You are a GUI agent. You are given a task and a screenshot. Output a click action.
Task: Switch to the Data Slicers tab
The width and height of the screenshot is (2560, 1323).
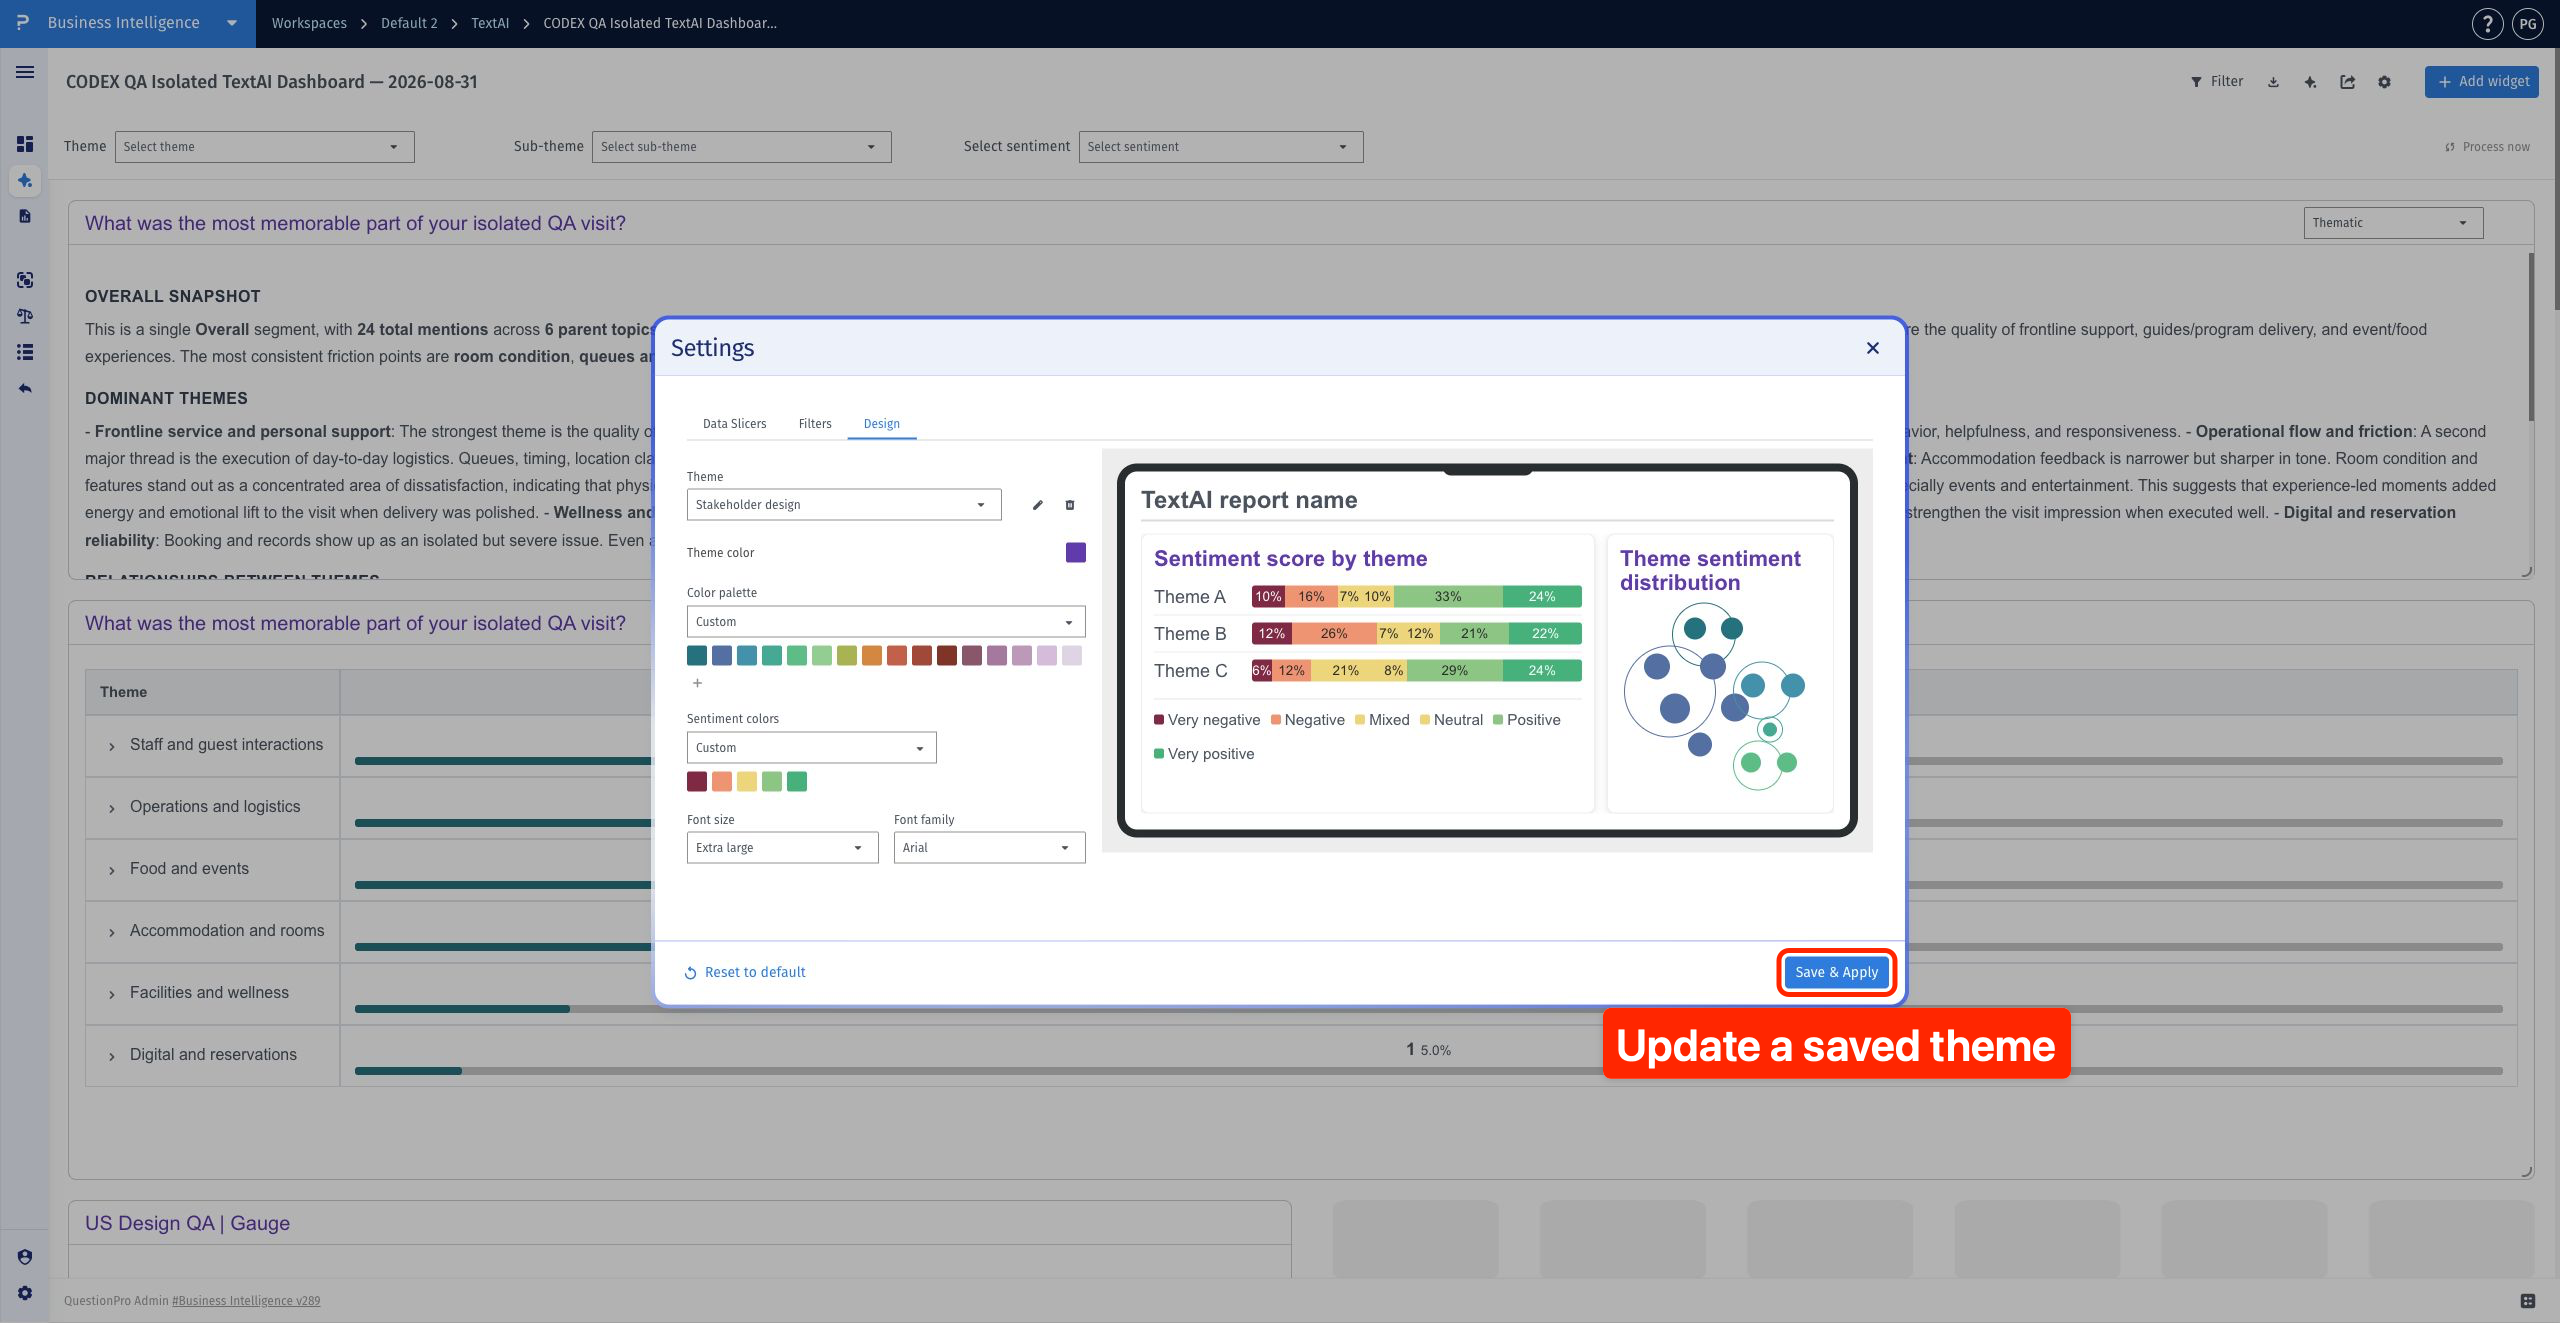pyautogui.click(x=735, y=424)
